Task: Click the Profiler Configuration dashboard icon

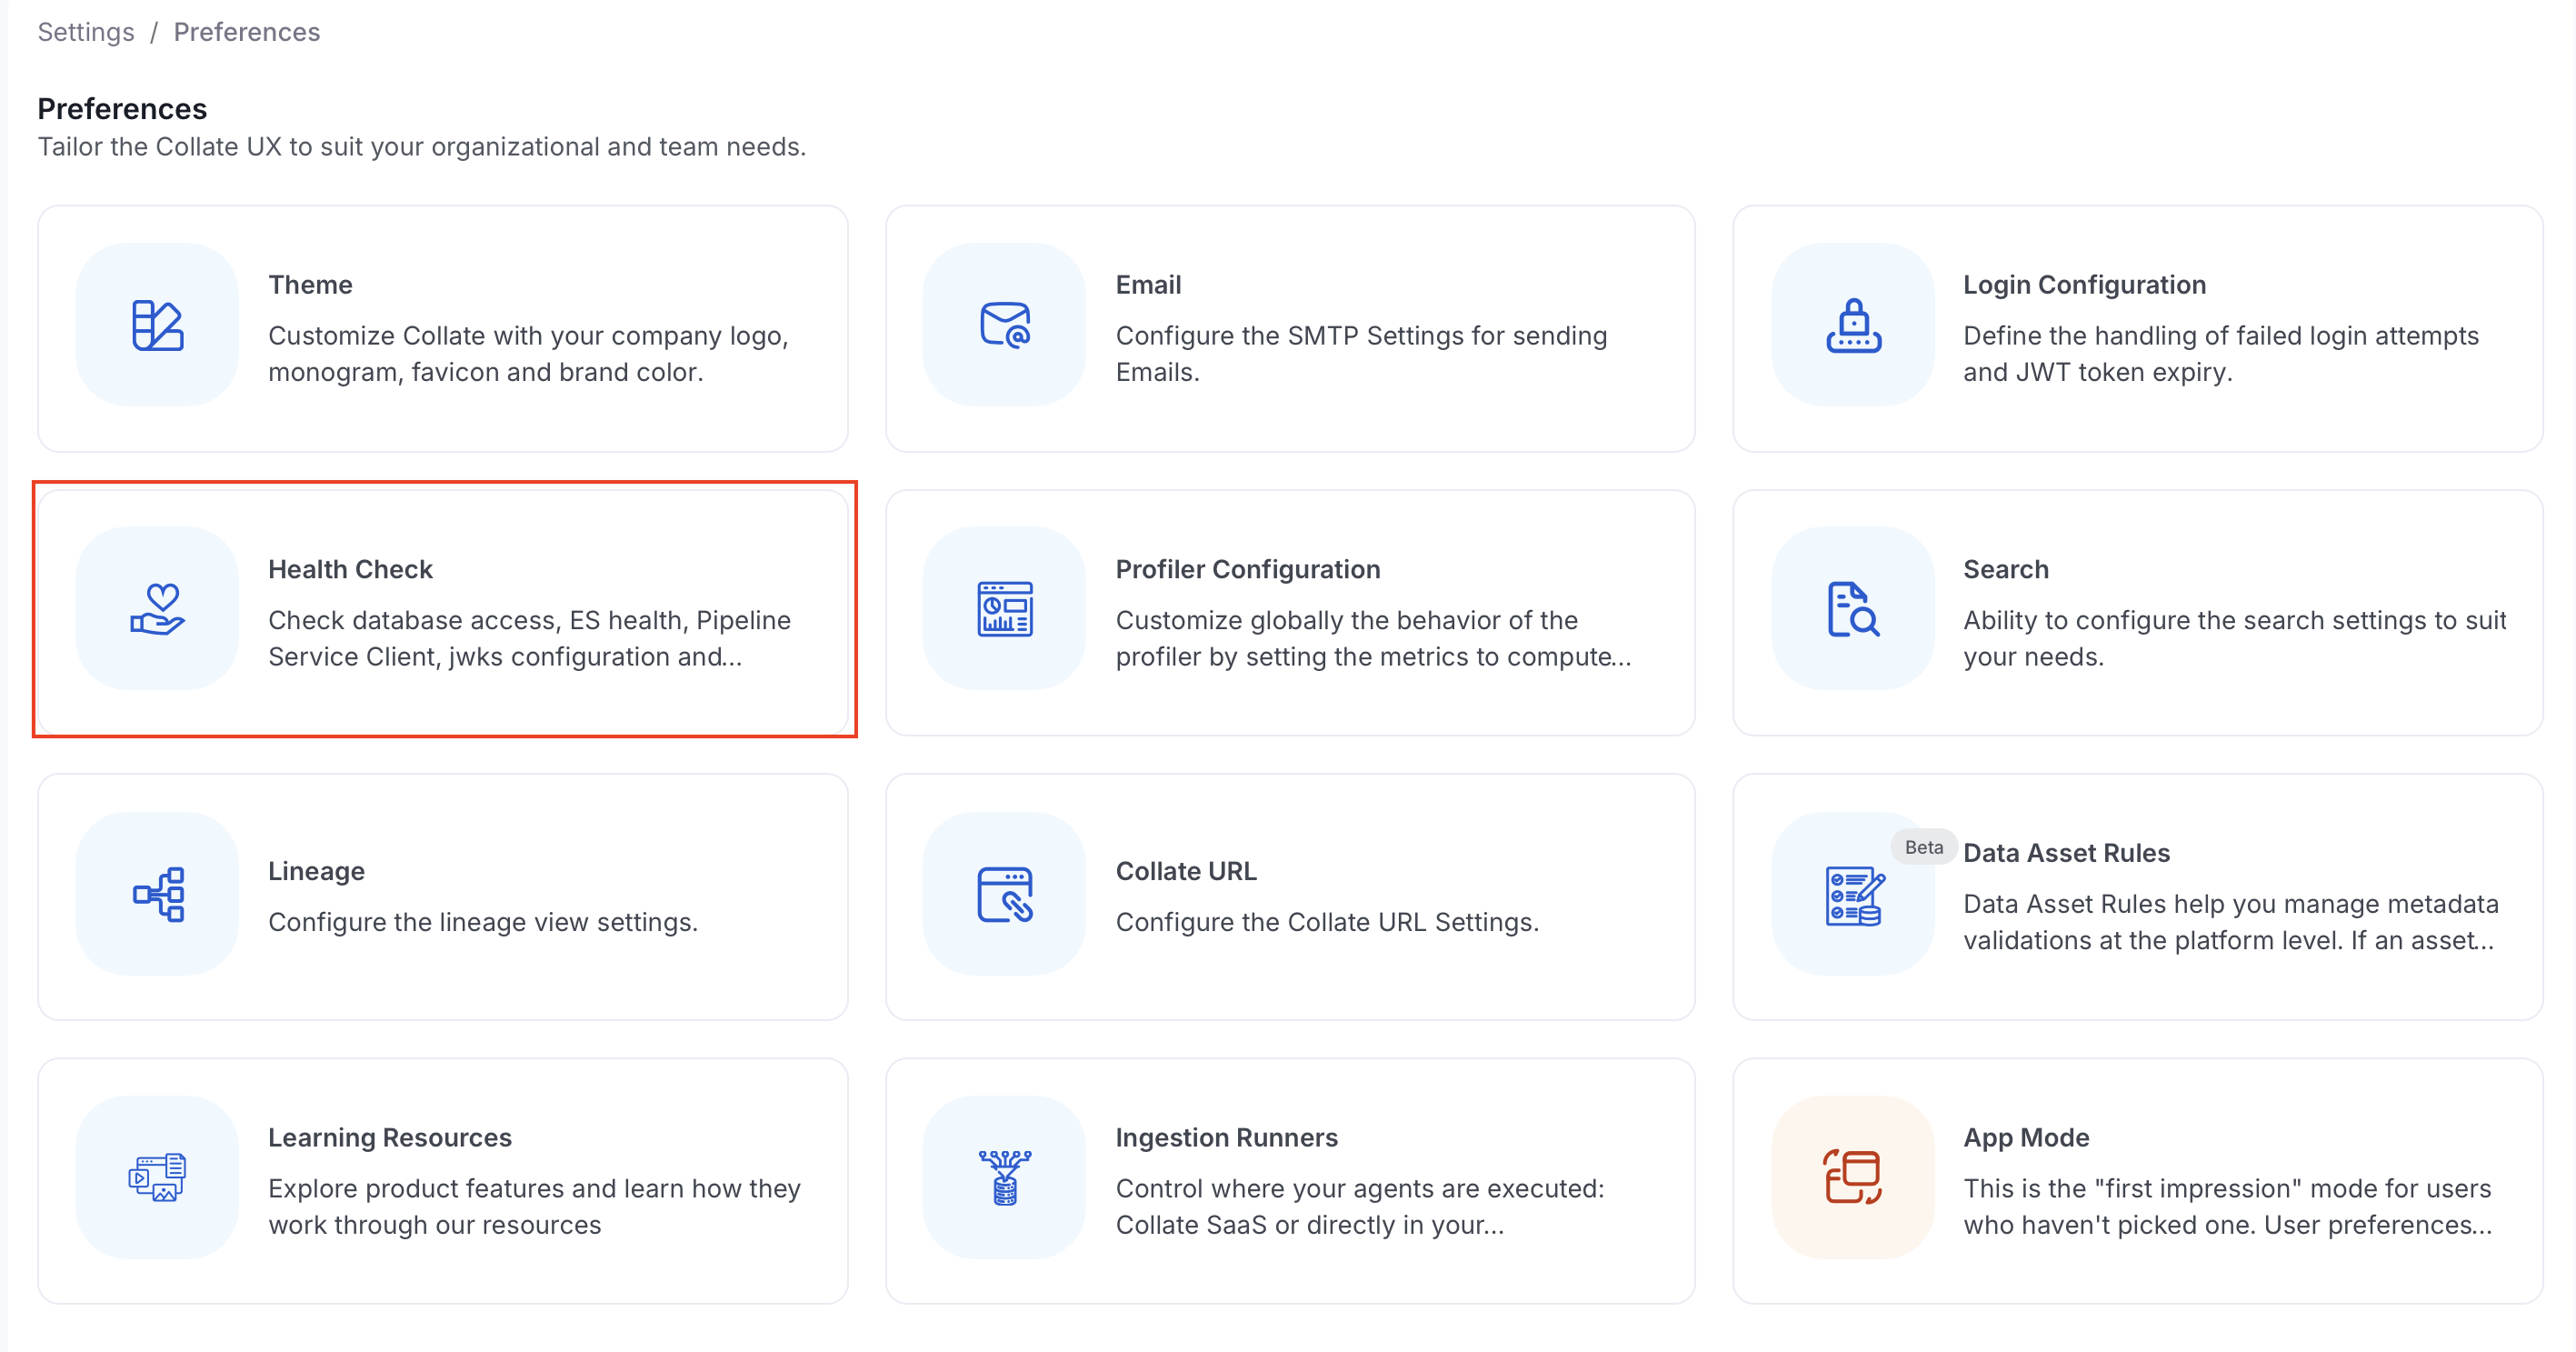Action: point(1005,609)
